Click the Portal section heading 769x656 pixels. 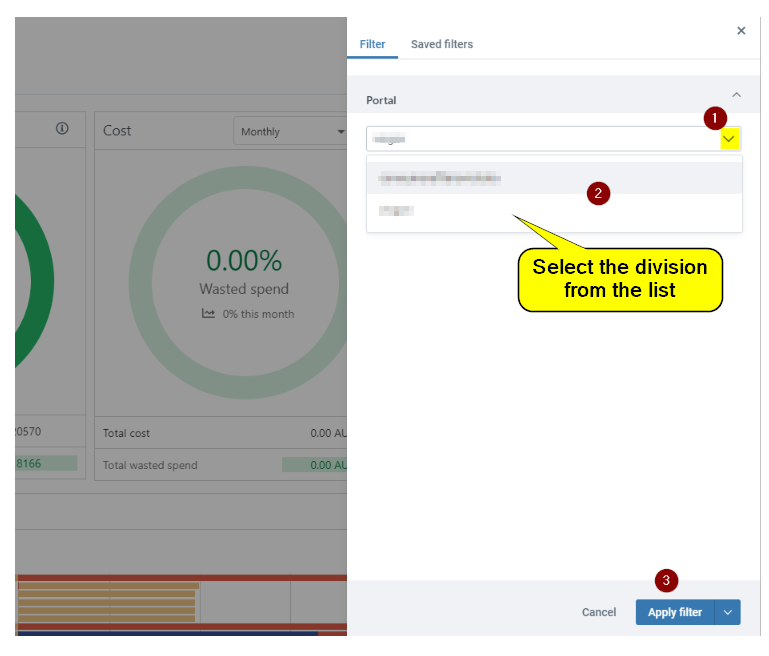pyautogui.click(x=381, y=101)
